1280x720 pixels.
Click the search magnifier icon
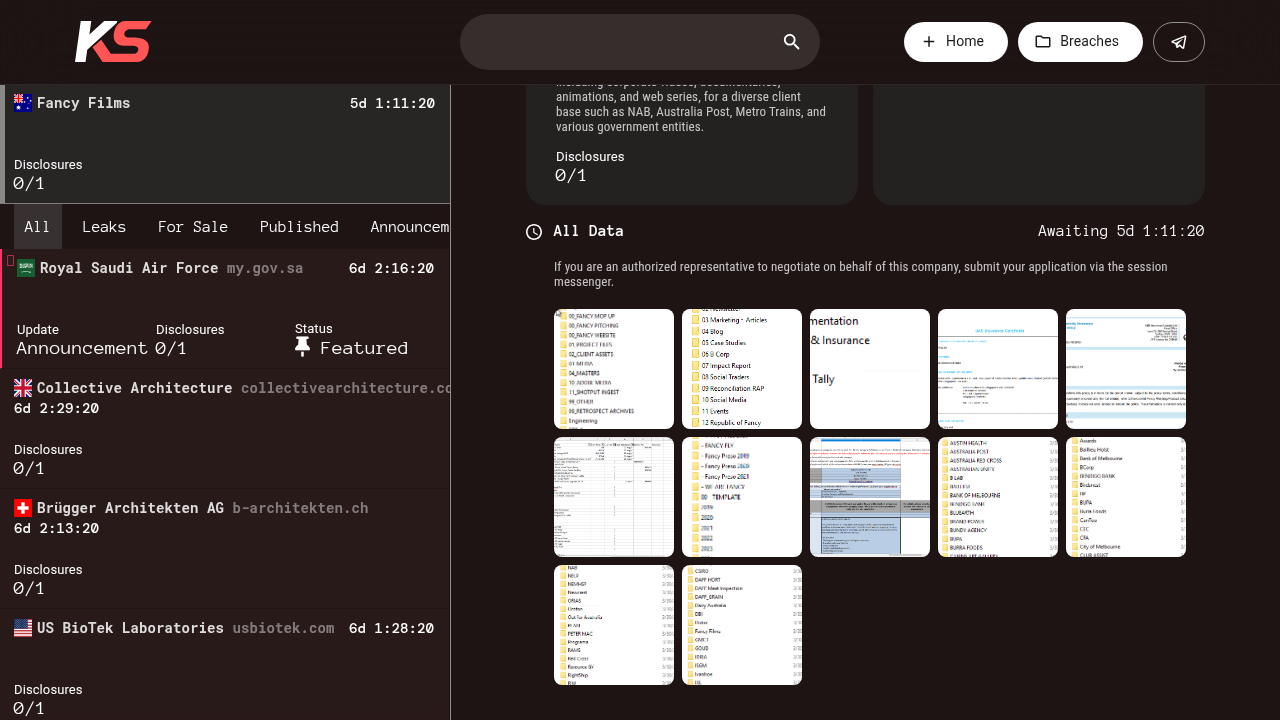tap(791, 42)
